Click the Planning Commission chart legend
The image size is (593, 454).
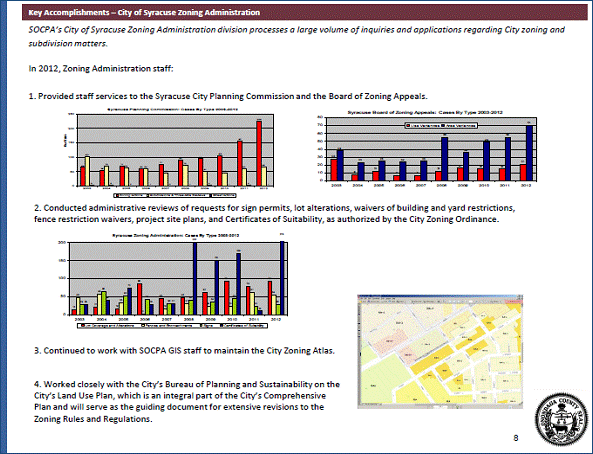point(175,195)
